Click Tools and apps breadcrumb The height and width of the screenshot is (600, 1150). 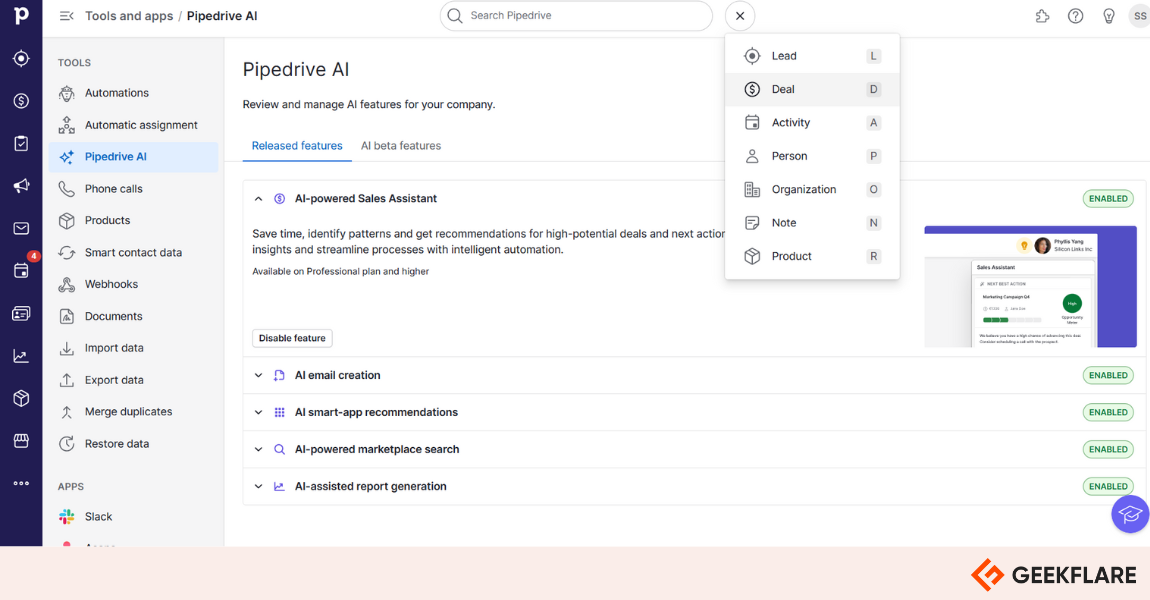pyautogui.click(x=129, y=15)
